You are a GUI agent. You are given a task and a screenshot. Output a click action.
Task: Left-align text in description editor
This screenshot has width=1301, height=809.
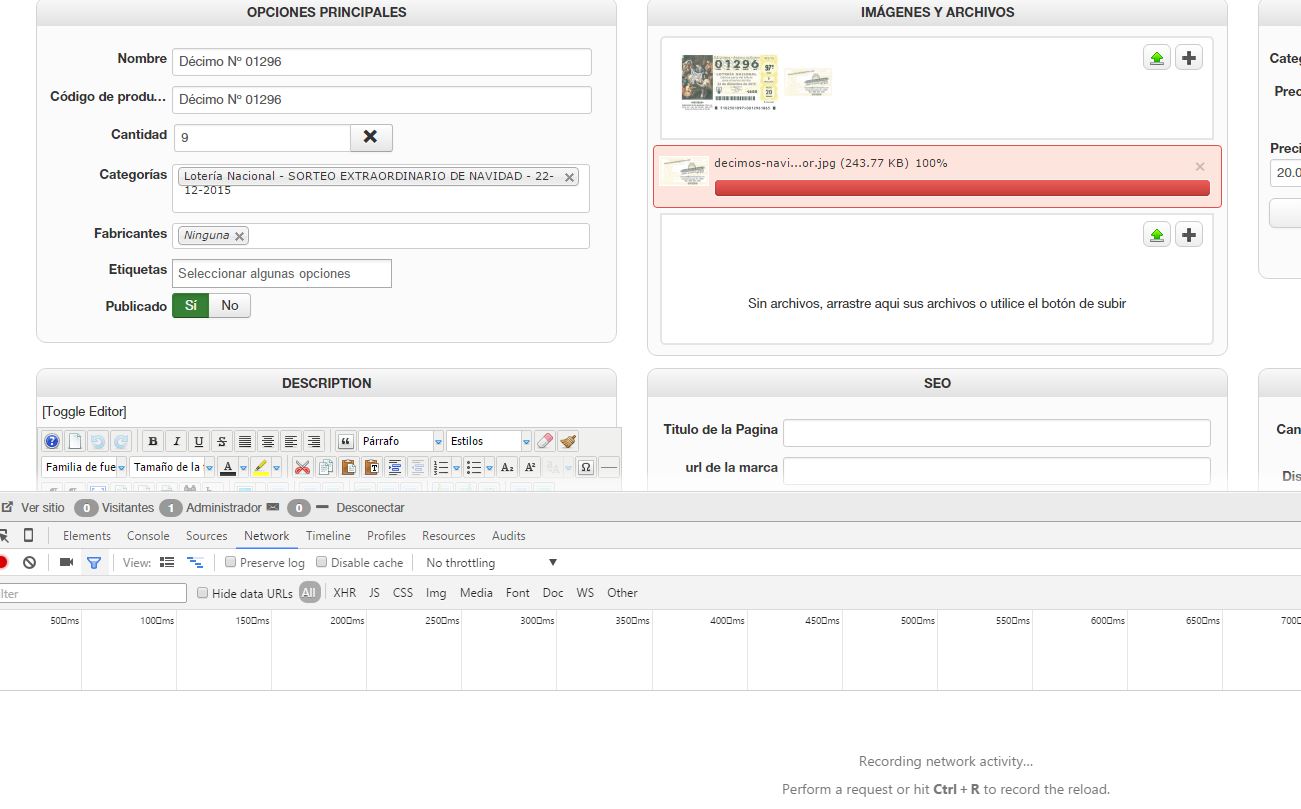[291, 441]
